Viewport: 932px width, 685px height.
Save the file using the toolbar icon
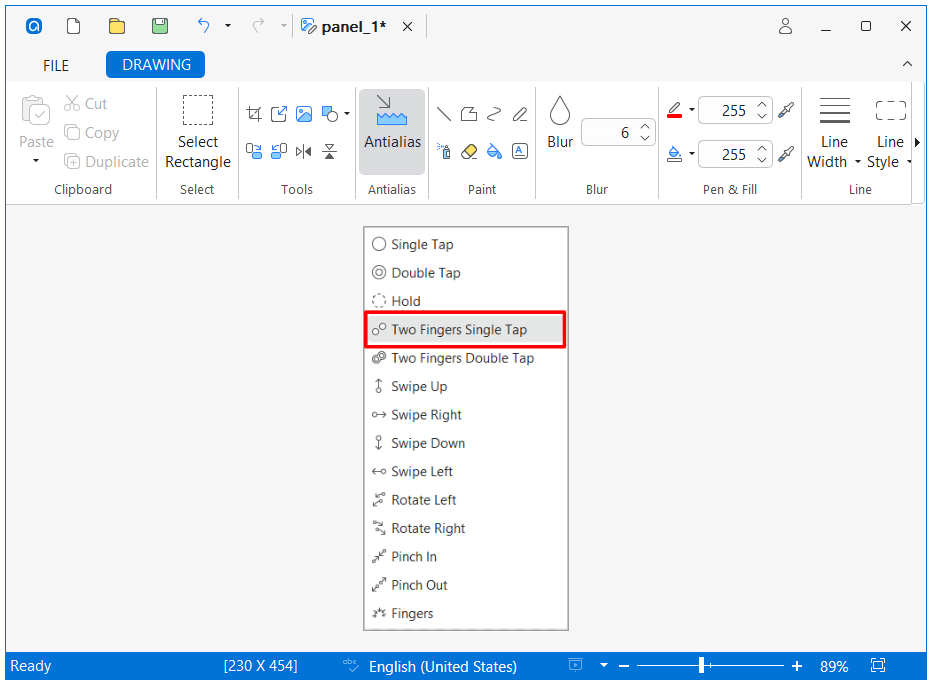[x=160, y=26]
